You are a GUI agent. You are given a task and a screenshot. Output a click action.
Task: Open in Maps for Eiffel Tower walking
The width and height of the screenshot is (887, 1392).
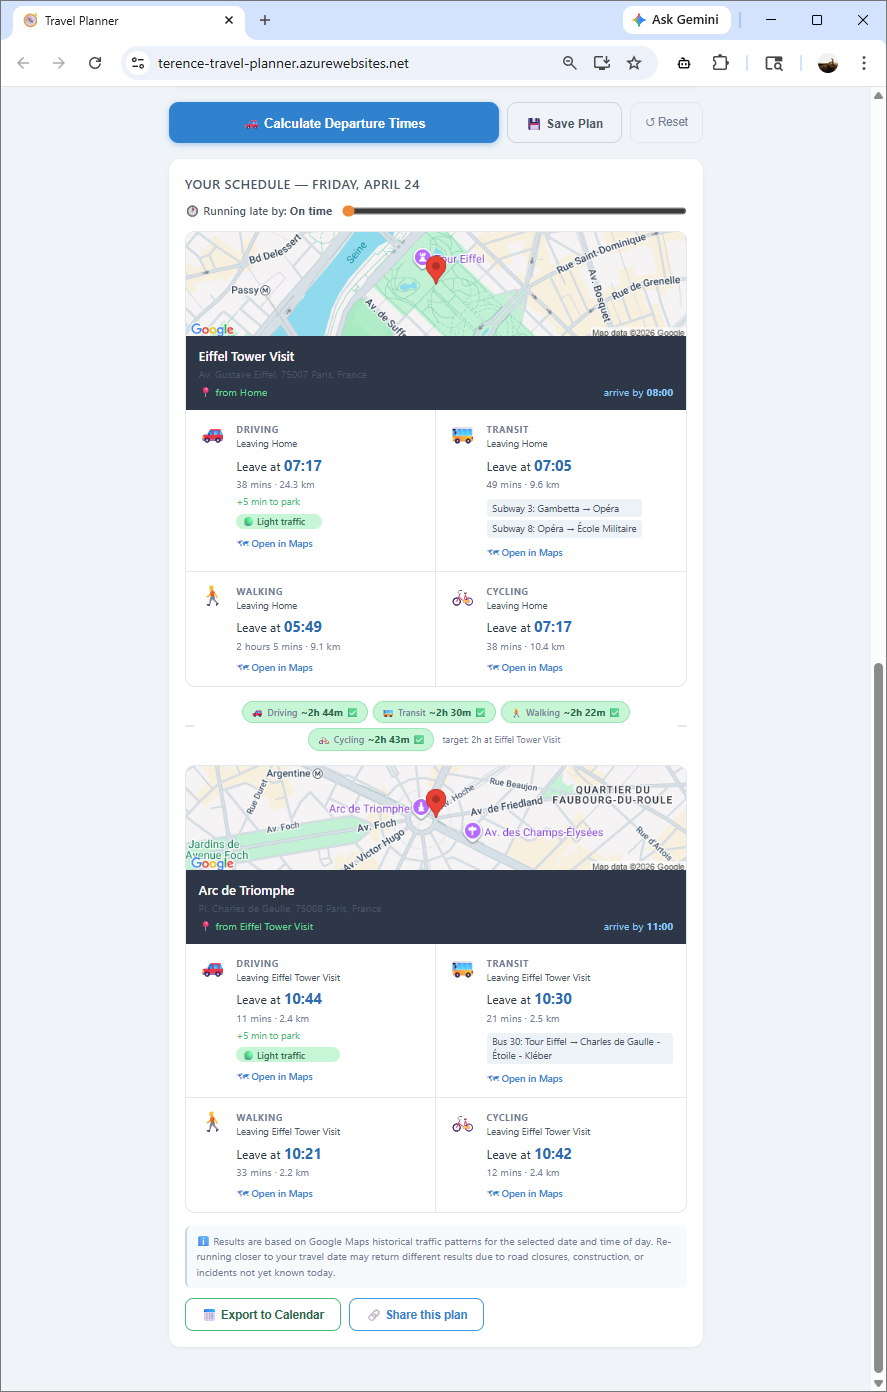tap(275, 668)
